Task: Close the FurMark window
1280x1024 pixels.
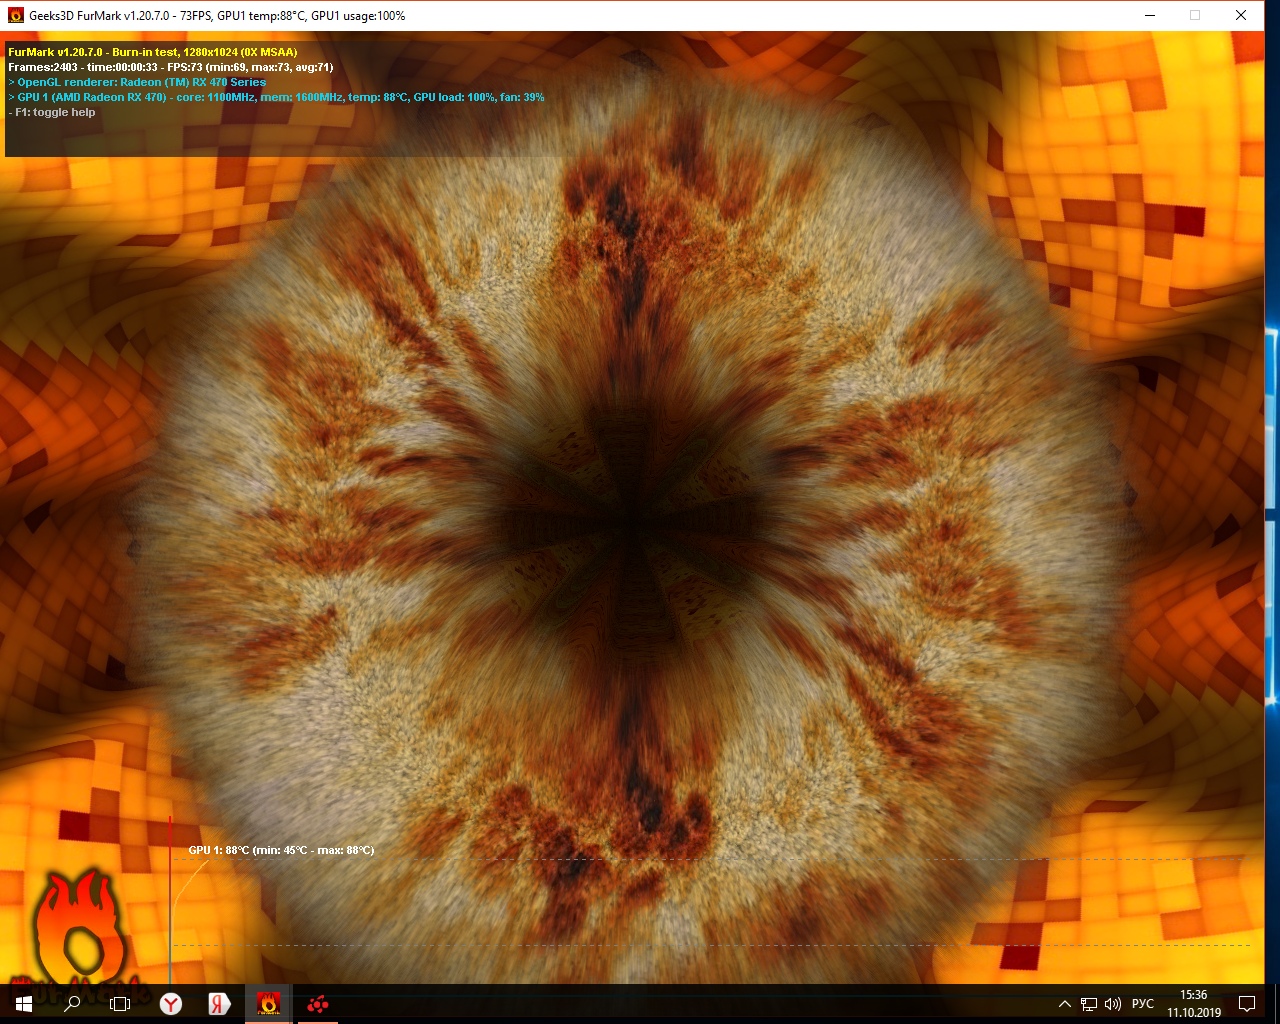Action: (1241, 15)
